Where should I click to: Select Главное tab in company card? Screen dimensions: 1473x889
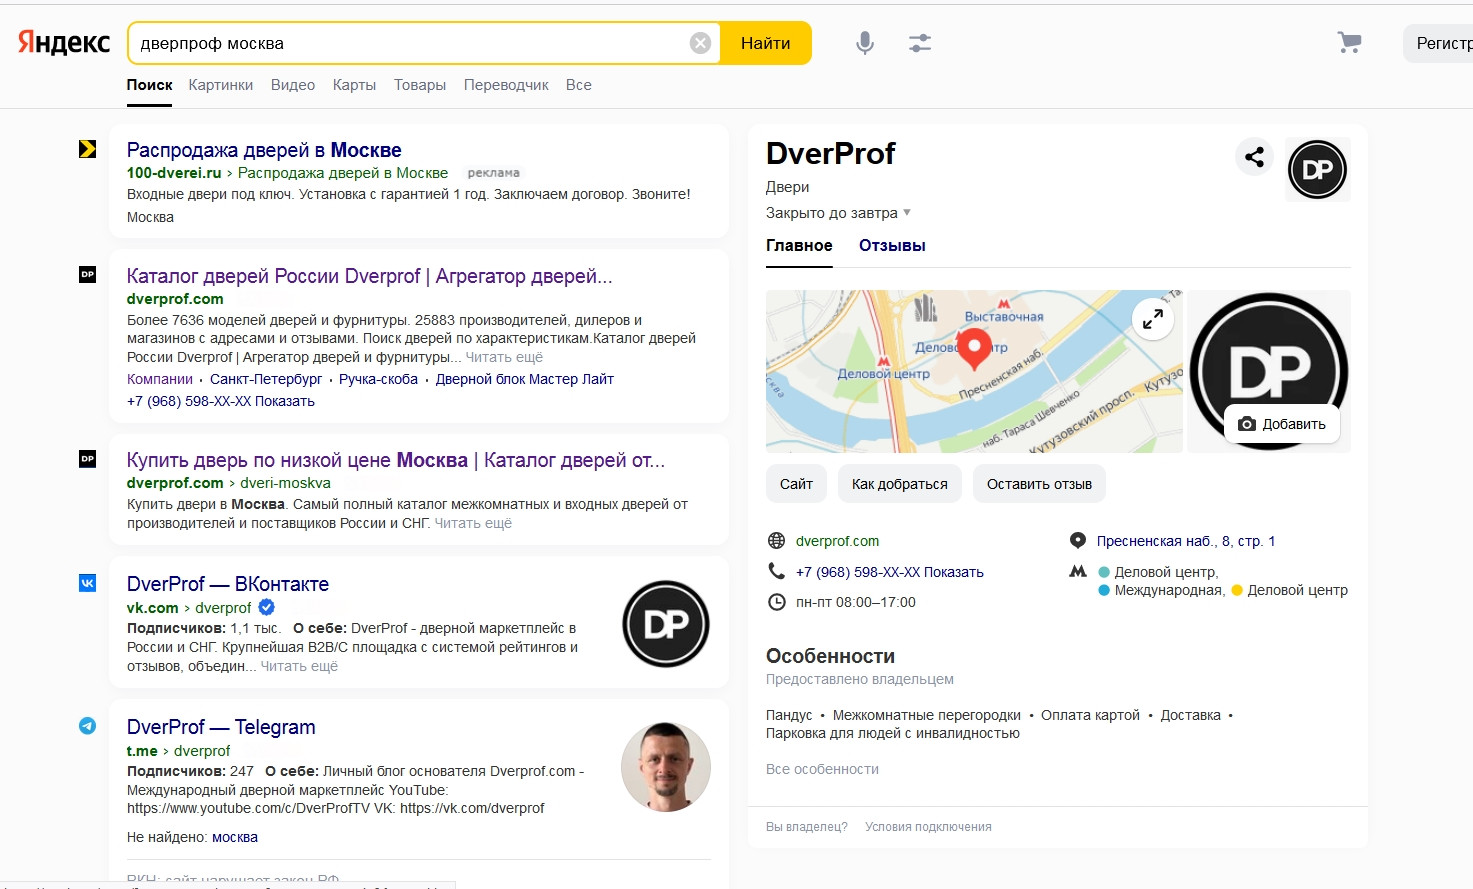coord(799,245)
